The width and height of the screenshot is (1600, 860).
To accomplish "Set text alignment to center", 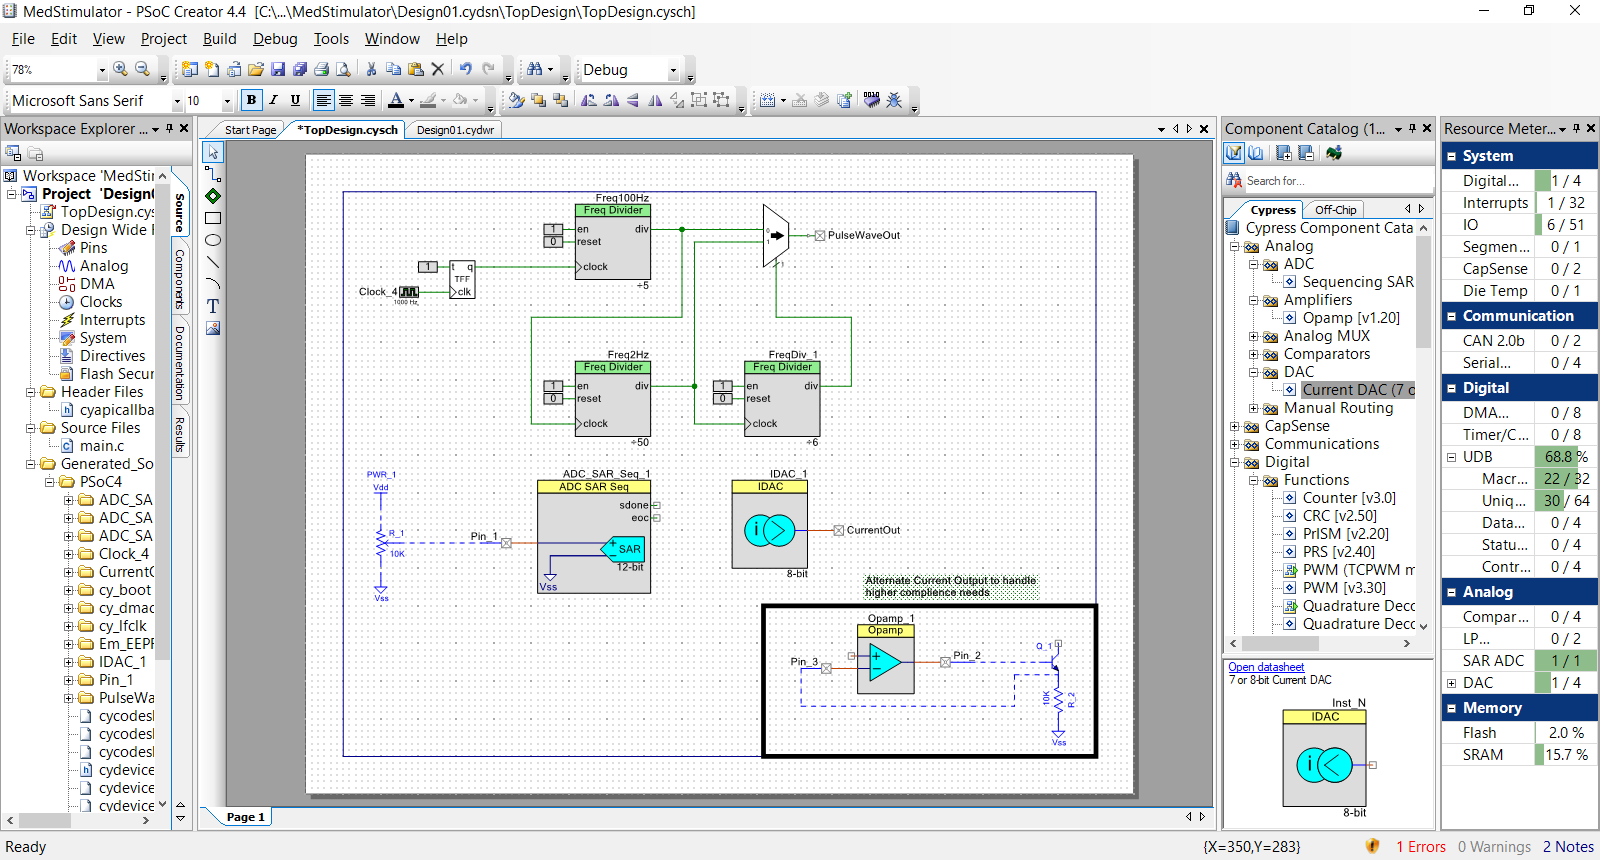I will coord(346,100).
